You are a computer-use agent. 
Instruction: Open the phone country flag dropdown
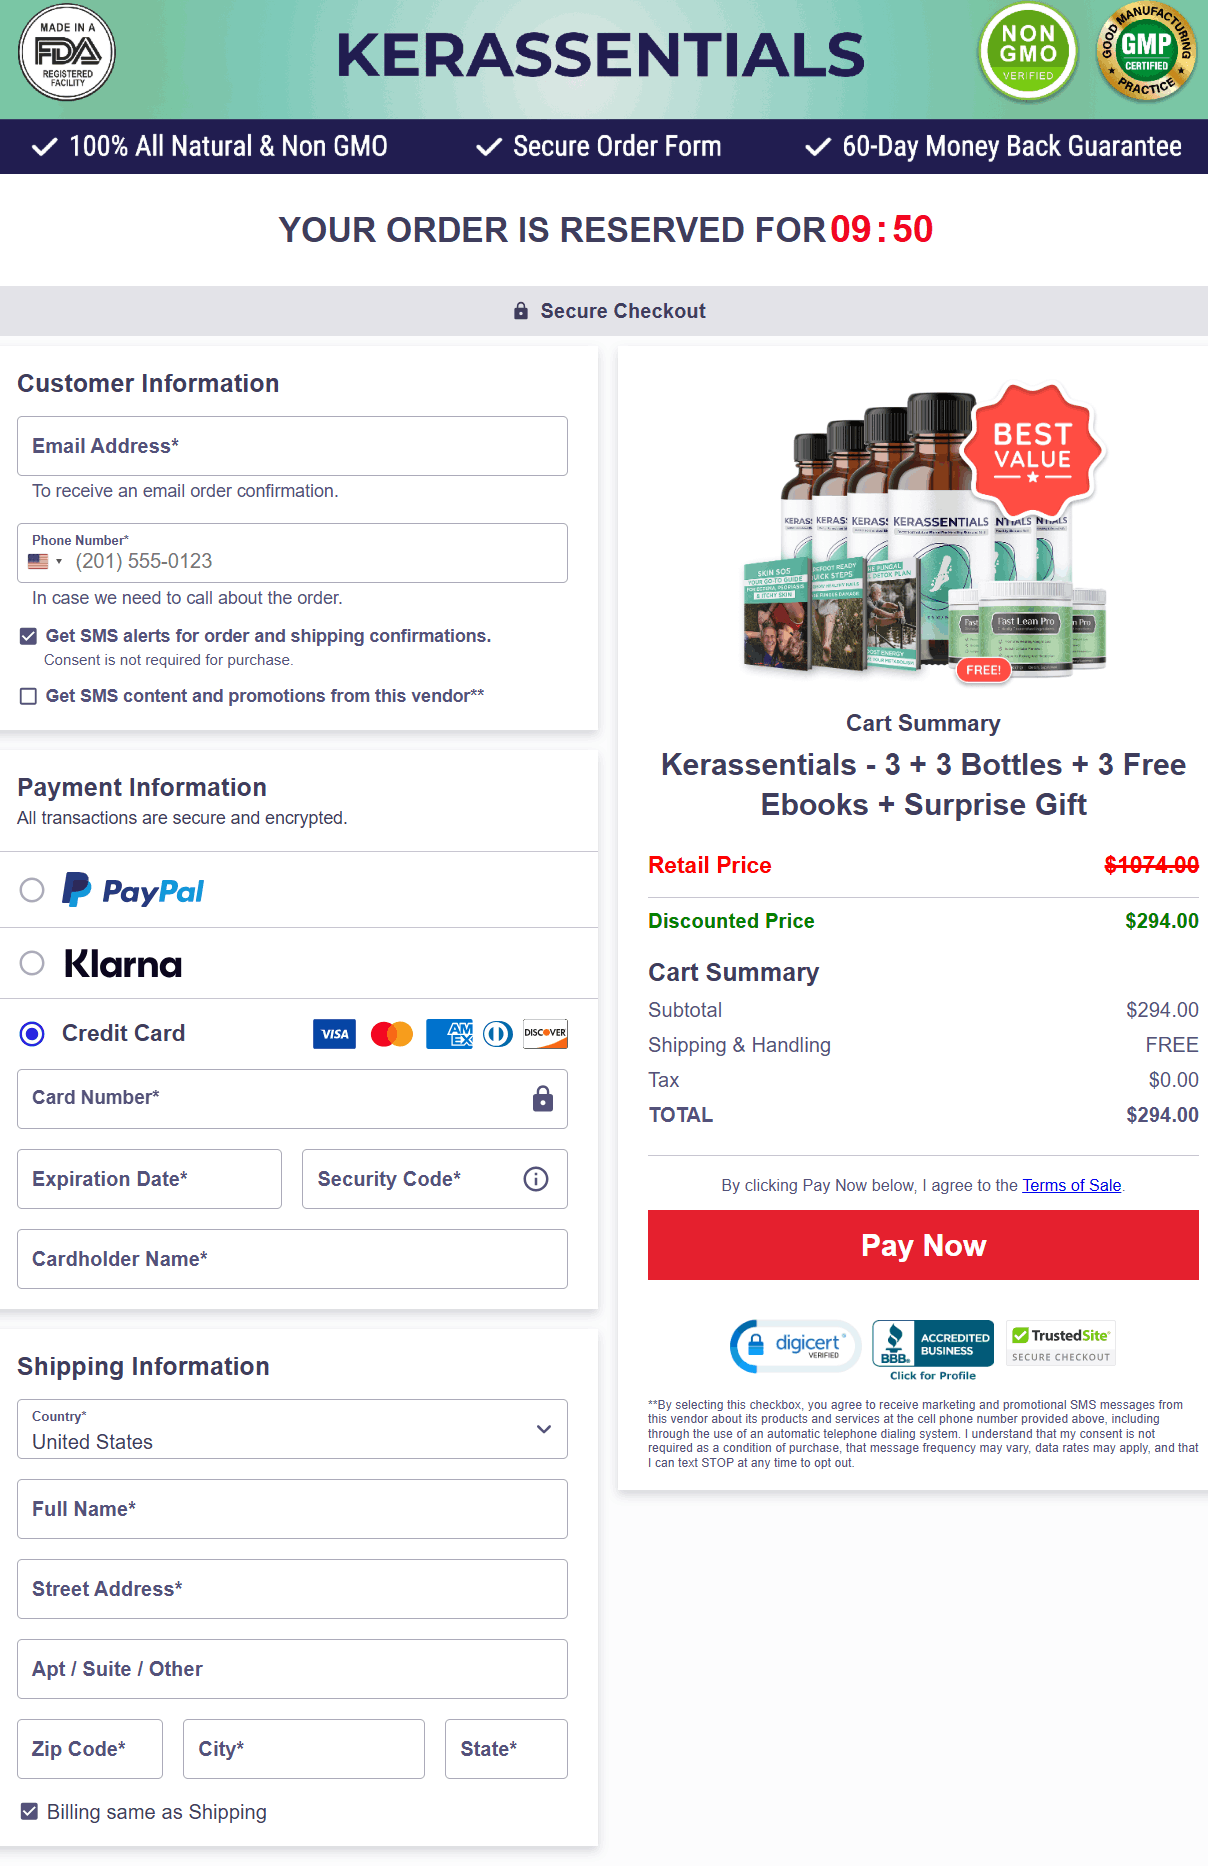pos(45,561)
